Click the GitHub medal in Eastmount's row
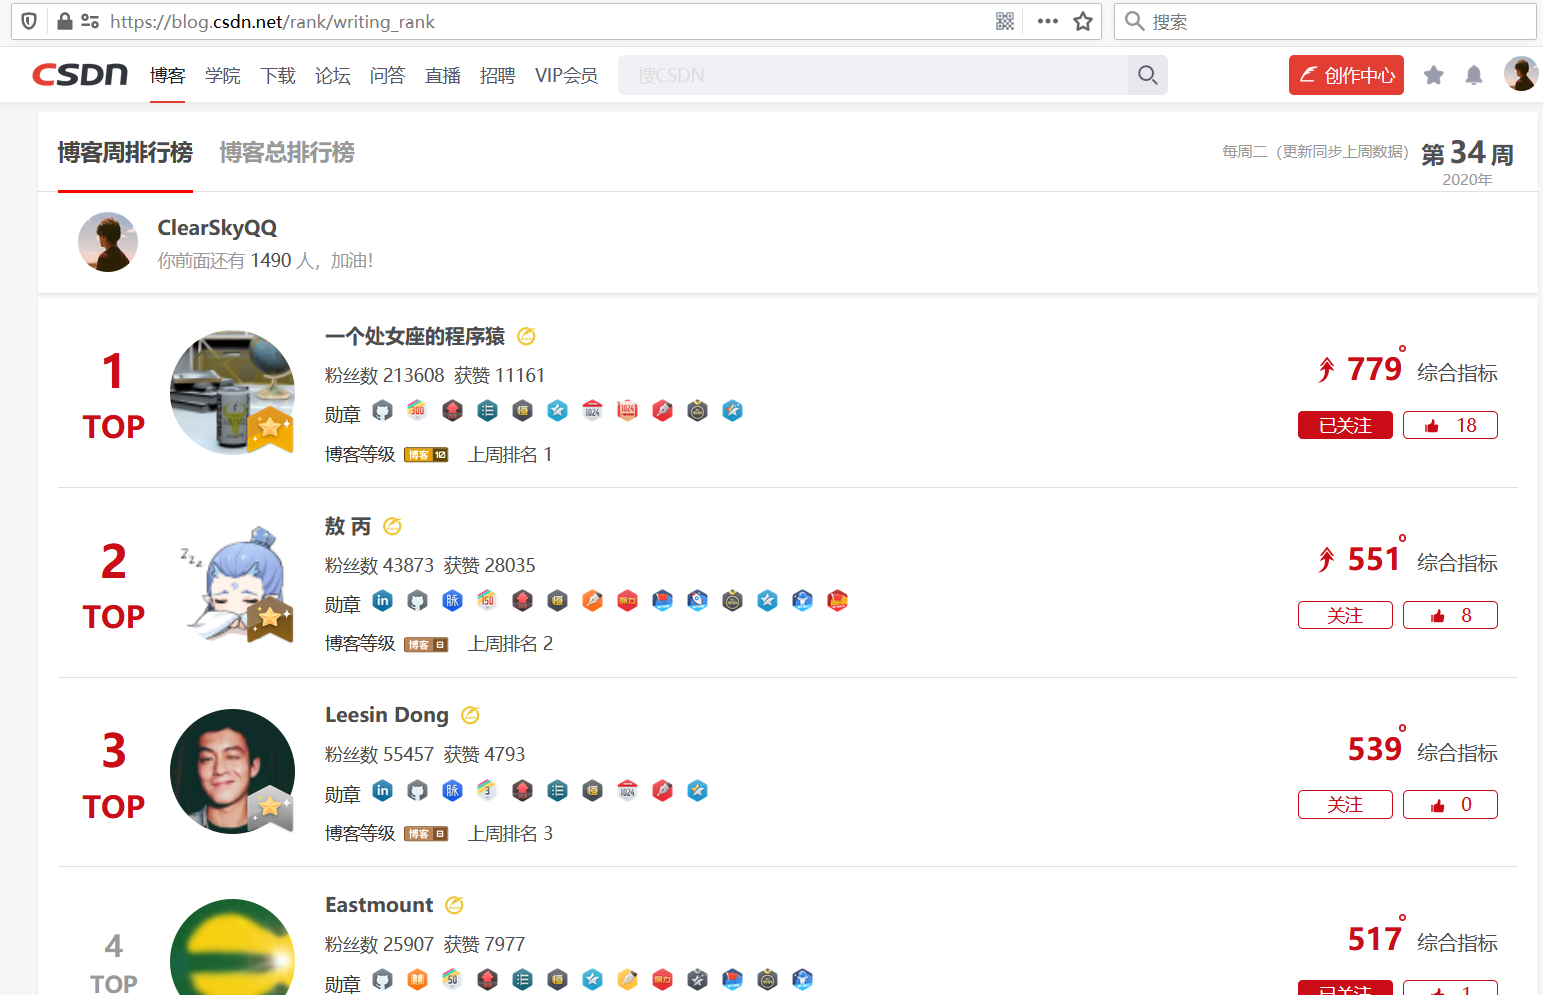Image resolution: width=1543 pixels, height=995 pixels. coord(382,979)
